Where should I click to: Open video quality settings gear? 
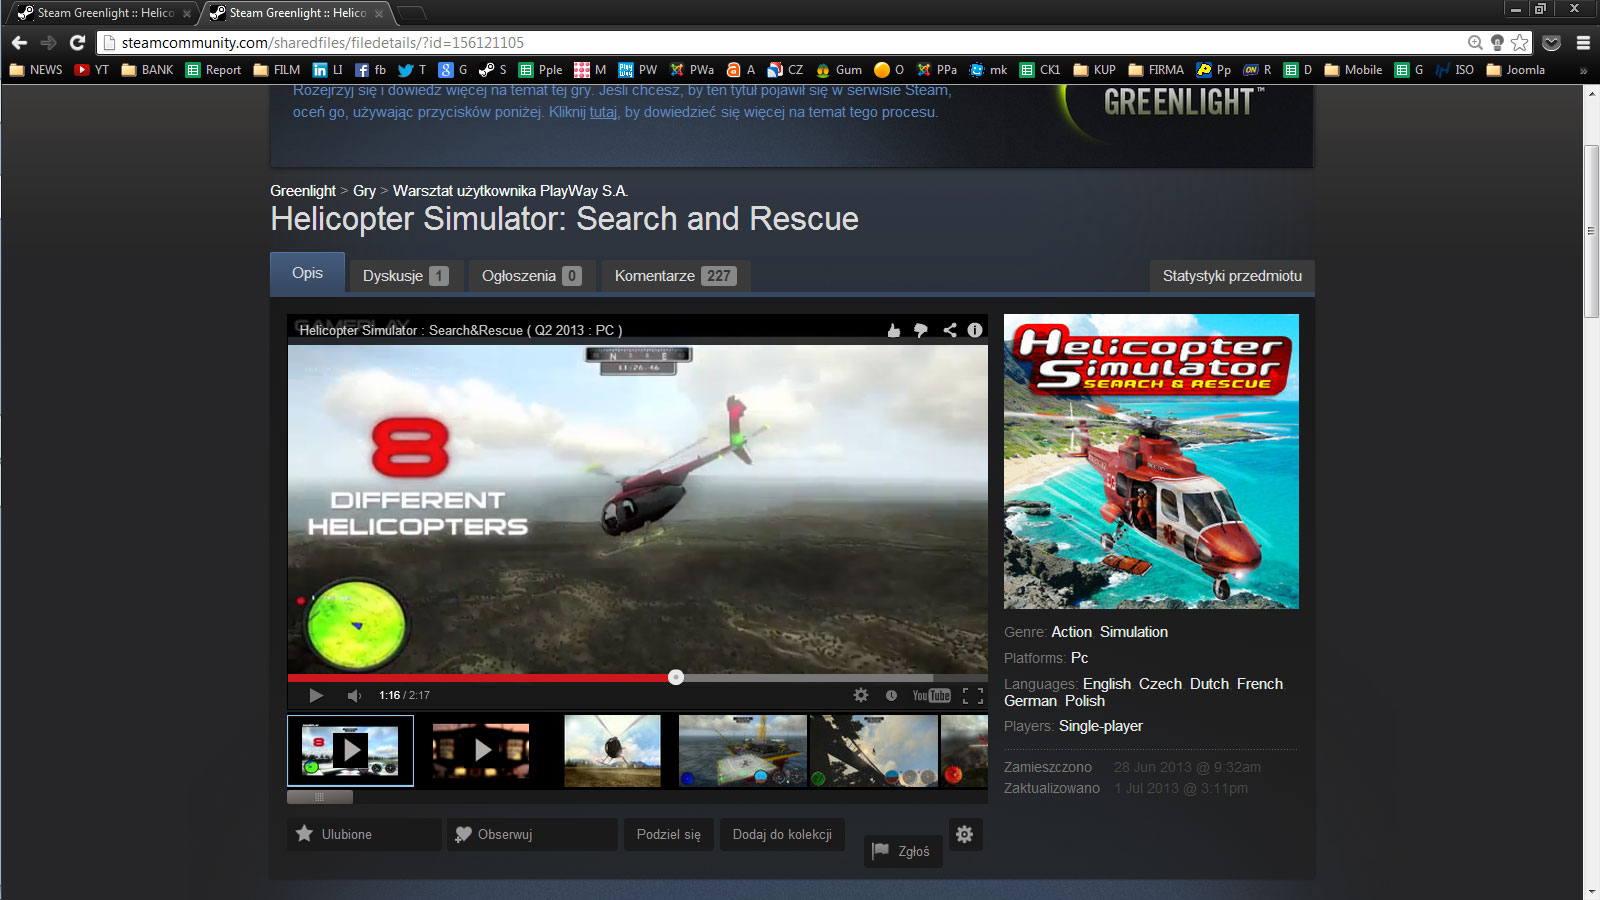pyautogui.click(x=860, y=695)
